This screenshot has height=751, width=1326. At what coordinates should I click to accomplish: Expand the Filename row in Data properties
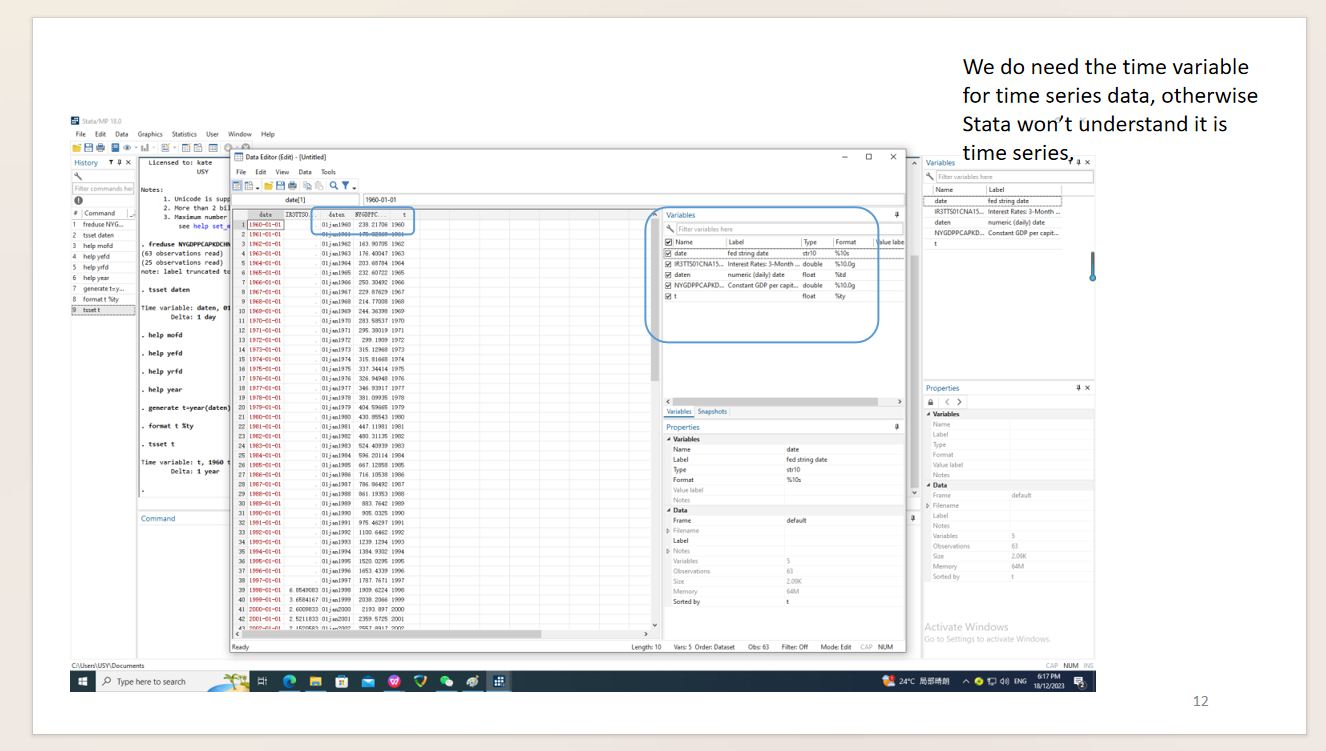[x=668, y=531]
